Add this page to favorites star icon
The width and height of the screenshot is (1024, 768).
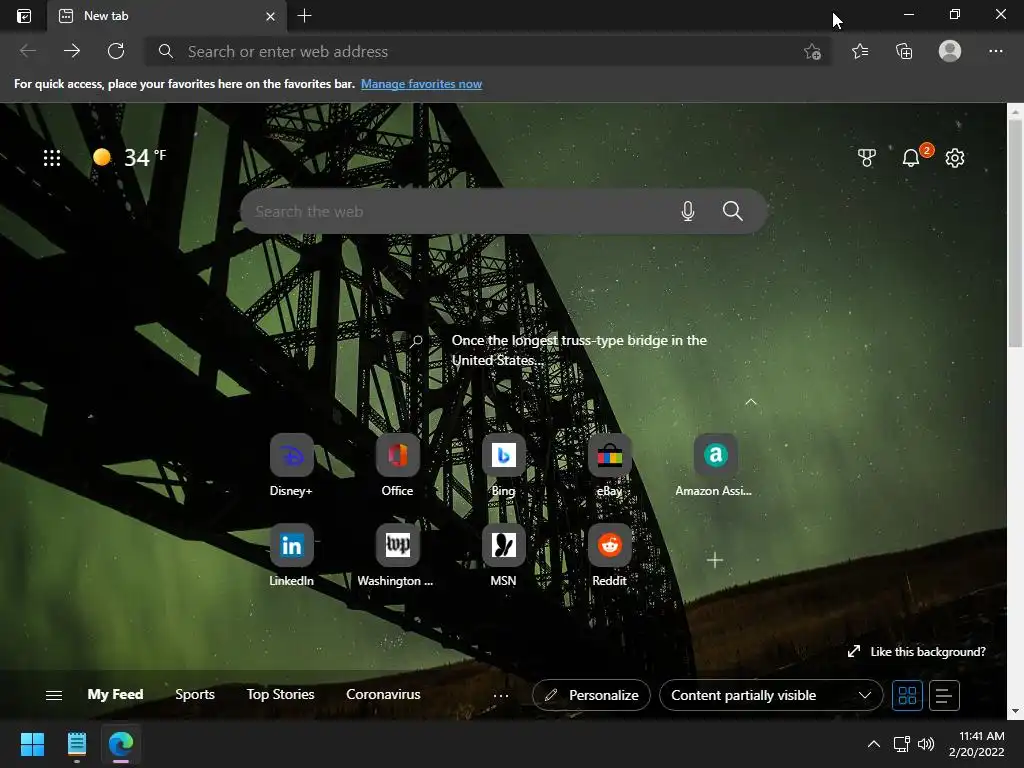(x=812, y=52)
